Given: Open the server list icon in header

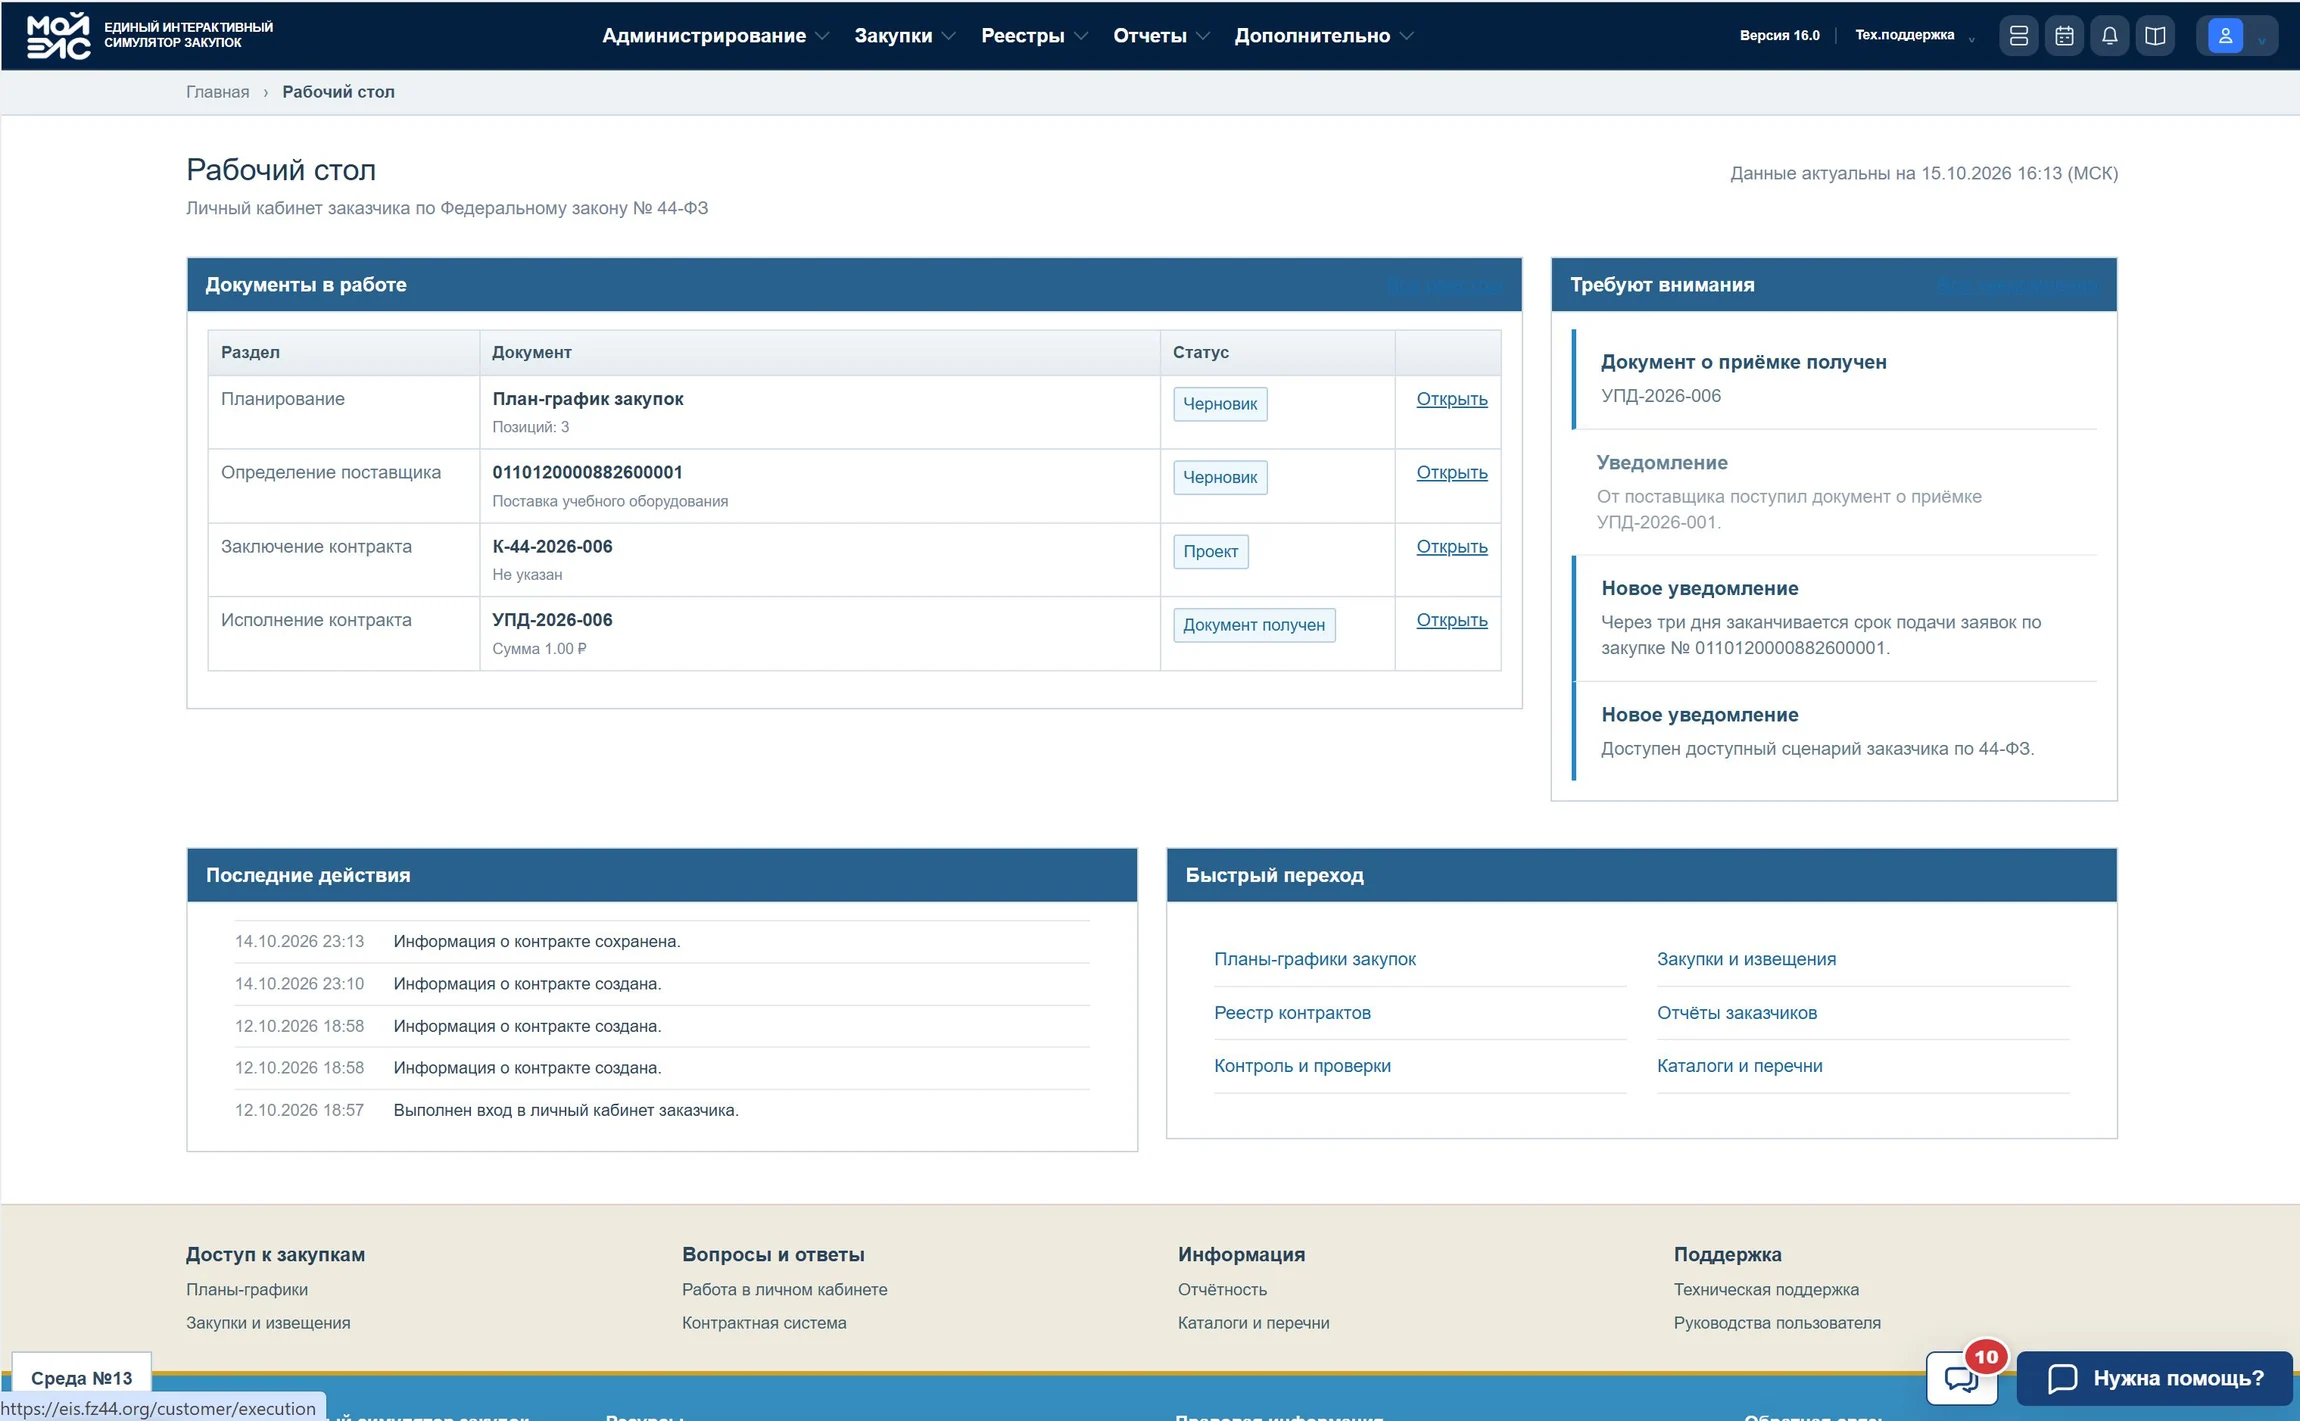Looking at the screenshot, I should 2018,36.
